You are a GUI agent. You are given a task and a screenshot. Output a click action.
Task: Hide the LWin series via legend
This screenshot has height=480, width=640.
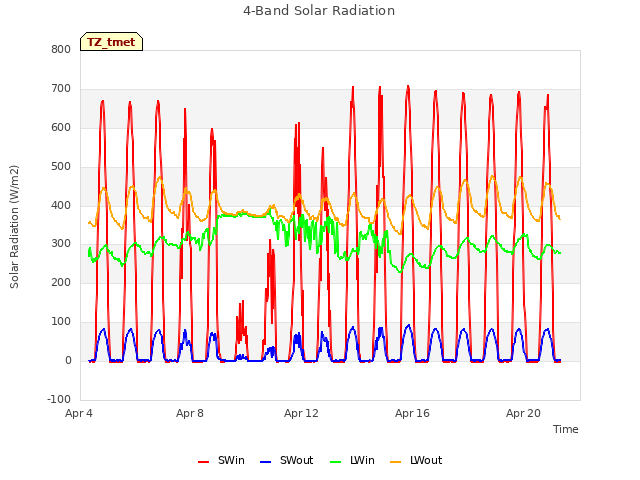(352, 461)
